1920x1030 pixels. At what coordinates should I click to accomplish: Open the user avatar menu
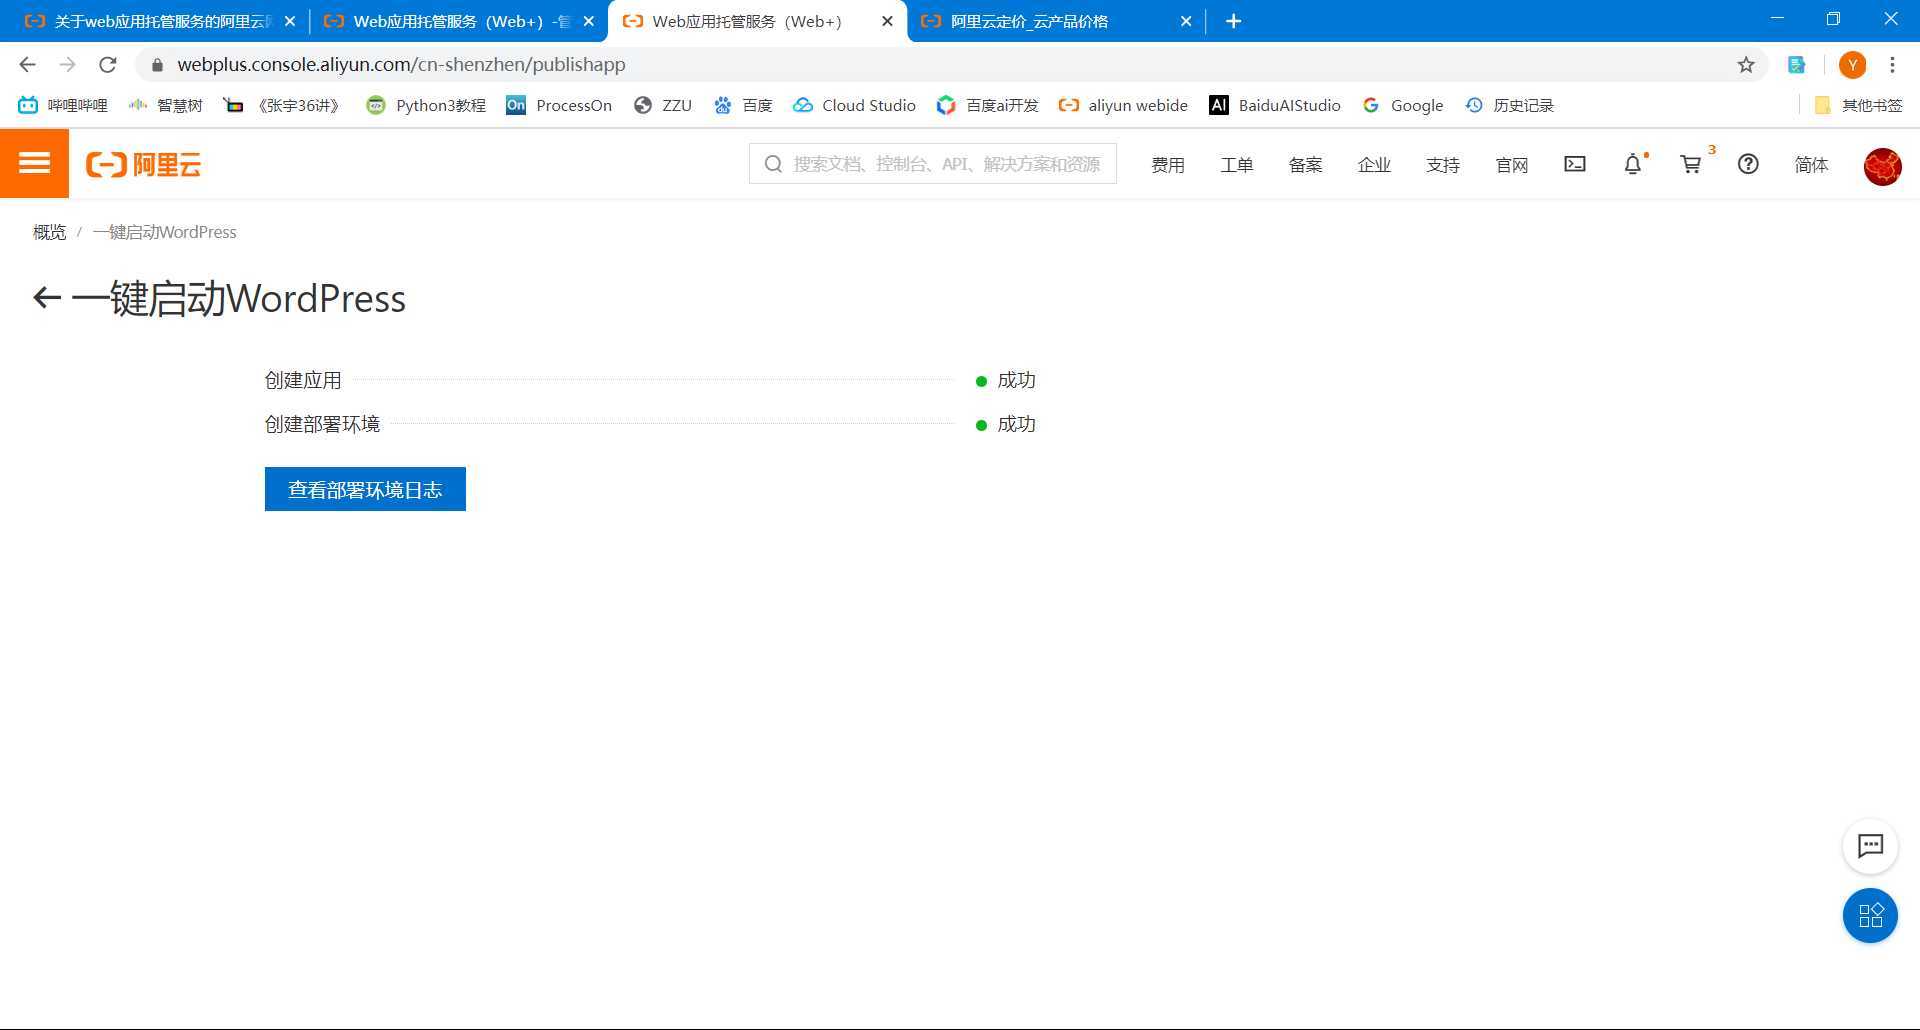[1882, 166]
